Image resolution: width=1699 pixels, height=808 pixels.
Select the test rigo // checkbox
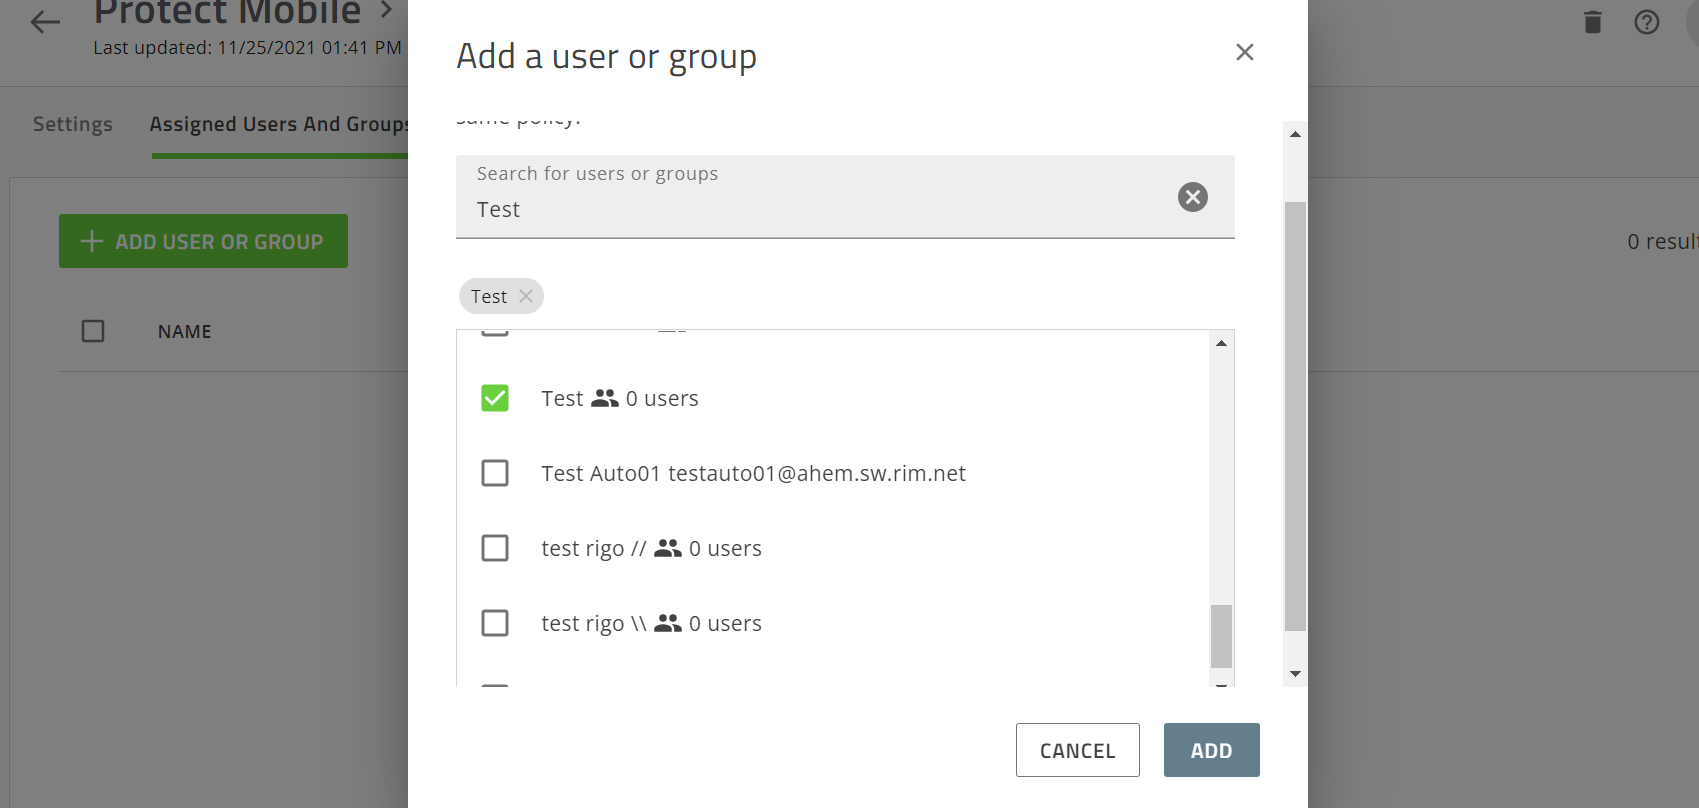point(495,548)
